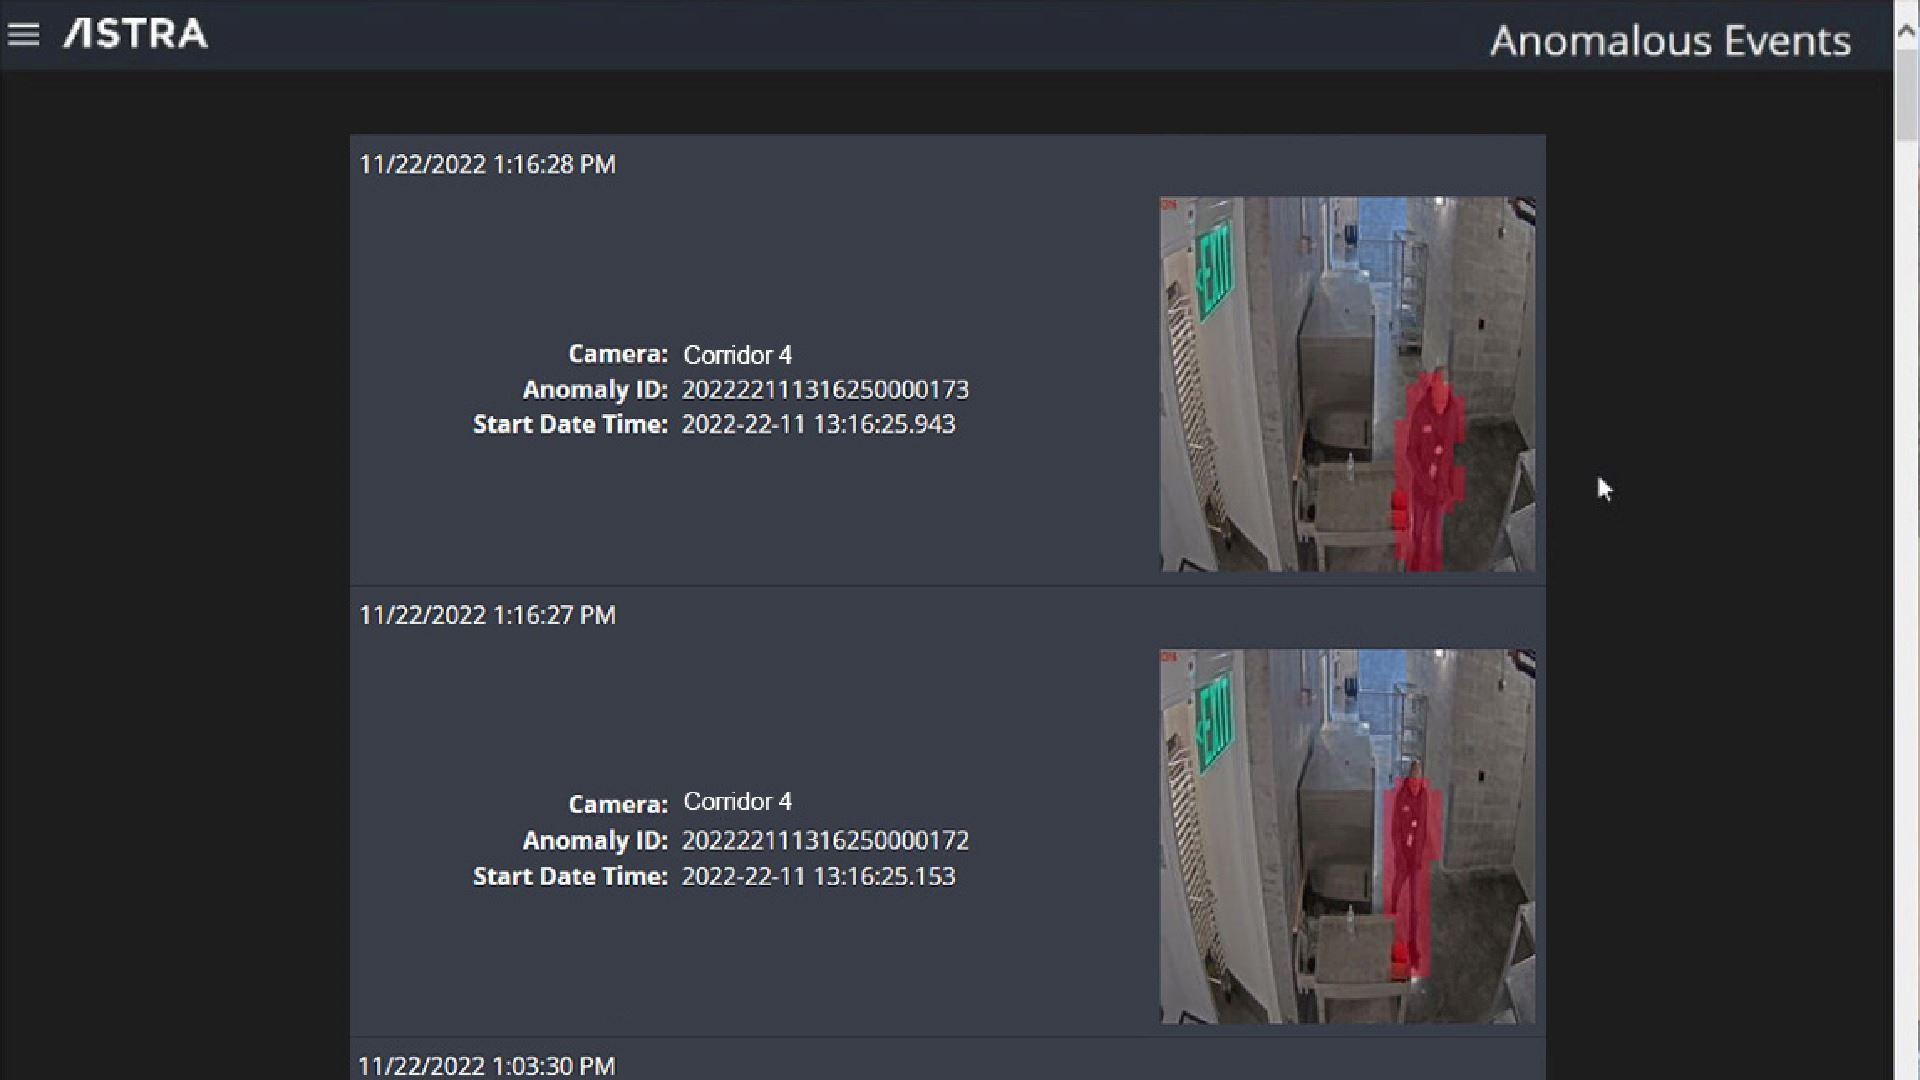Select start time 2022-22-11 13:16:25.153

coord(818,876)
